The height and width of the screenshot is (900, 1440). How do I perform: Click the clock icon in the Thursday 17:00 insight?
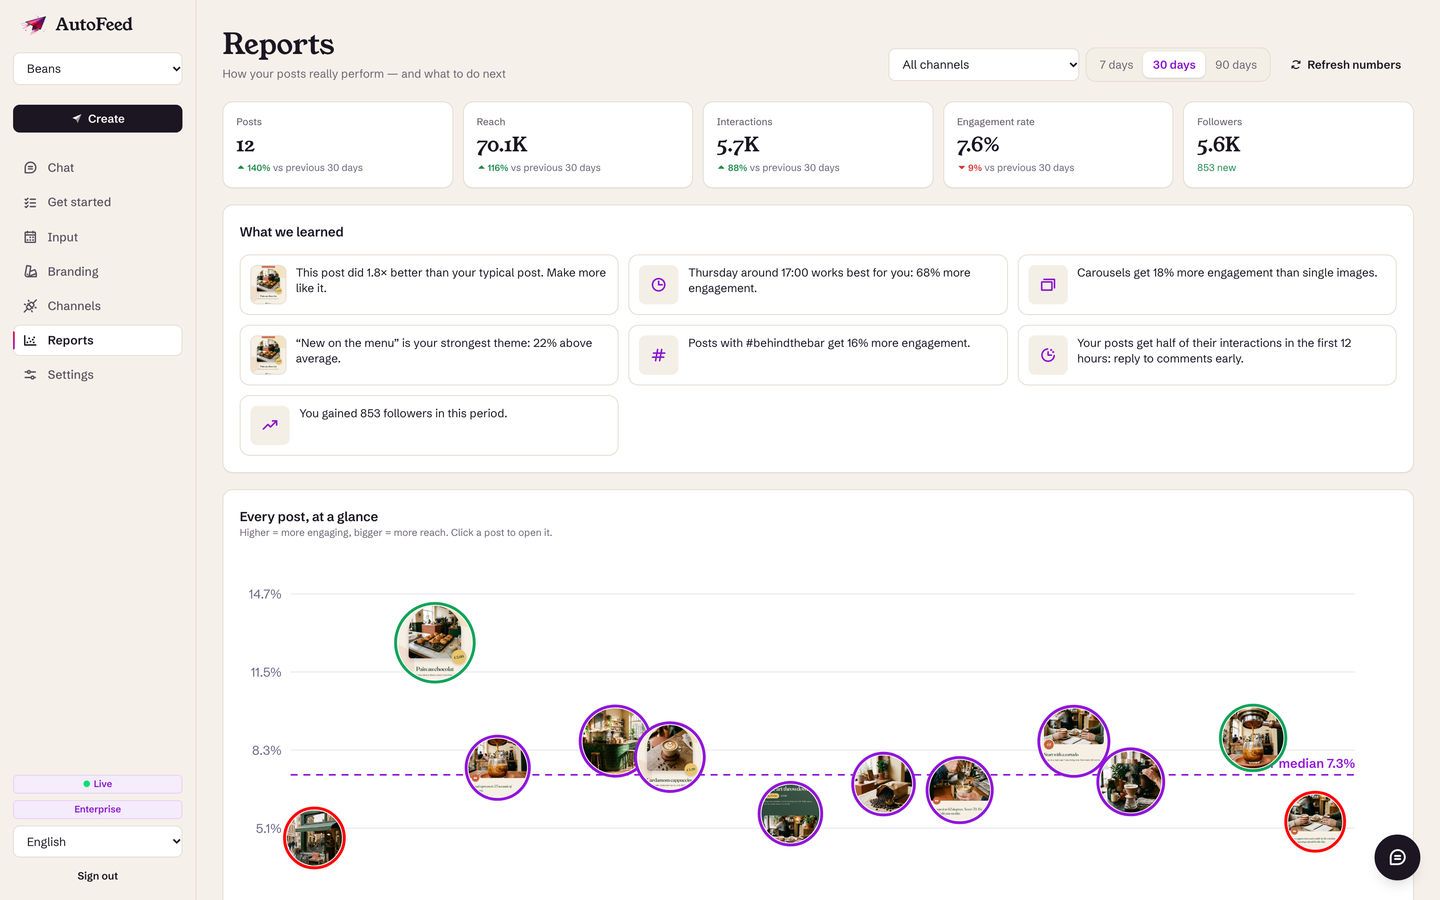[x=659, y=285]
